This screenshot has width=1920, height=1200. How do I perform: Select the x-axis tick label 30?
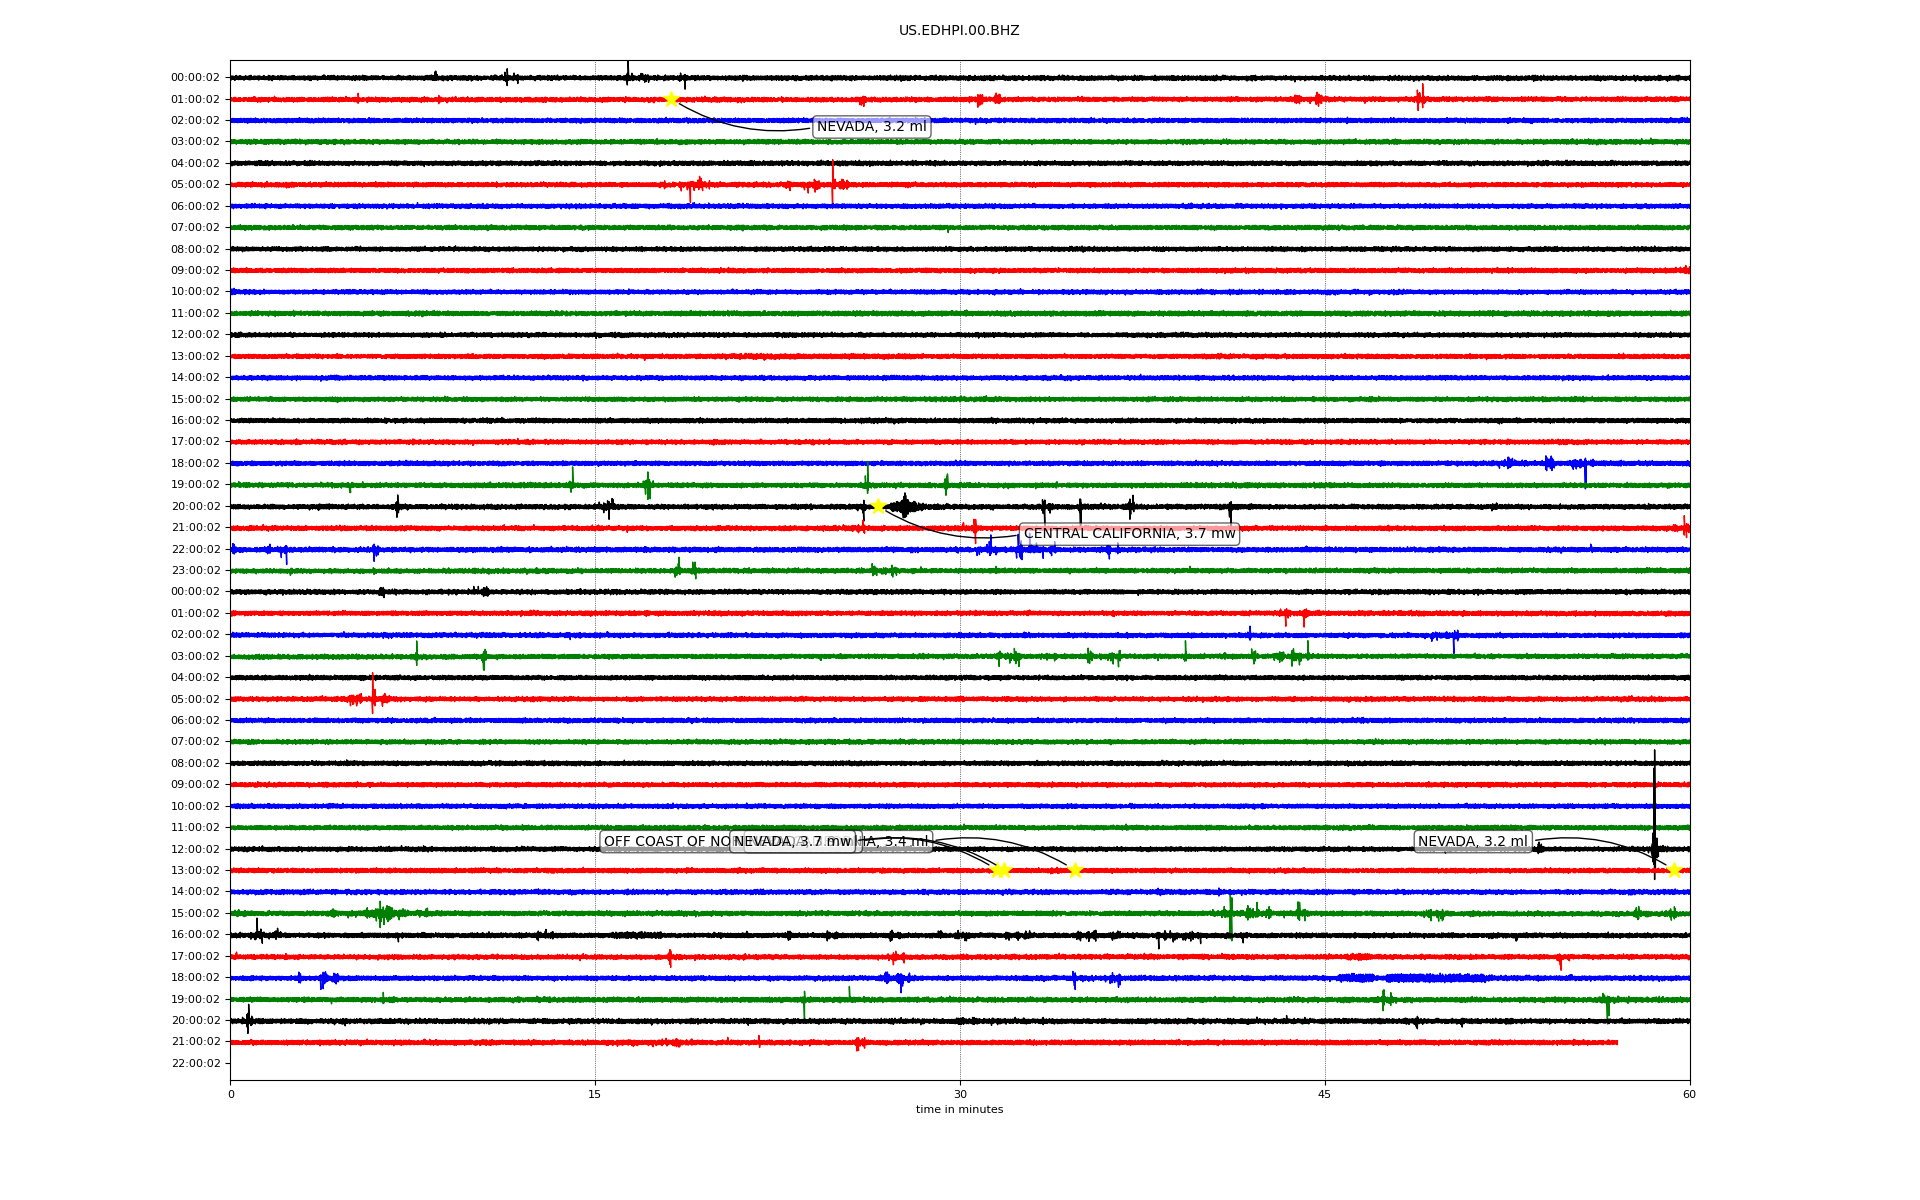[960, 1094]
